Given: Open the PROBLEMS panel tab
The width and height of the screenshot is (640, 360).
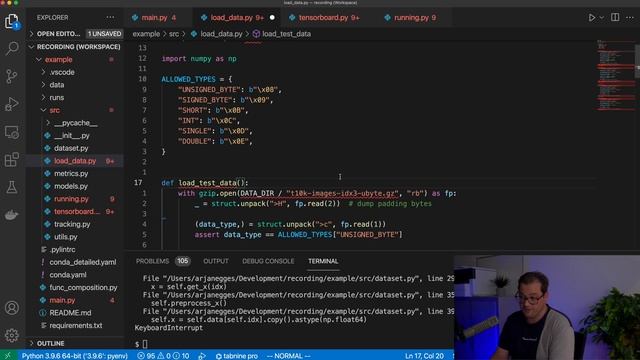Looking at the screenshot, I should click(x=152, y=261).
